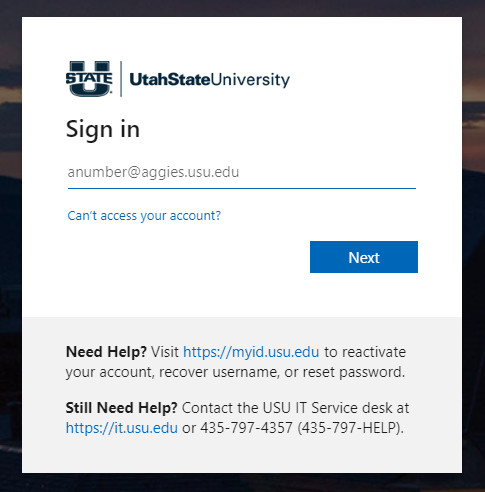Click the blue Next button
This screenshot has height=492, width=485.
pyautogui.click(x=364, y=257)
